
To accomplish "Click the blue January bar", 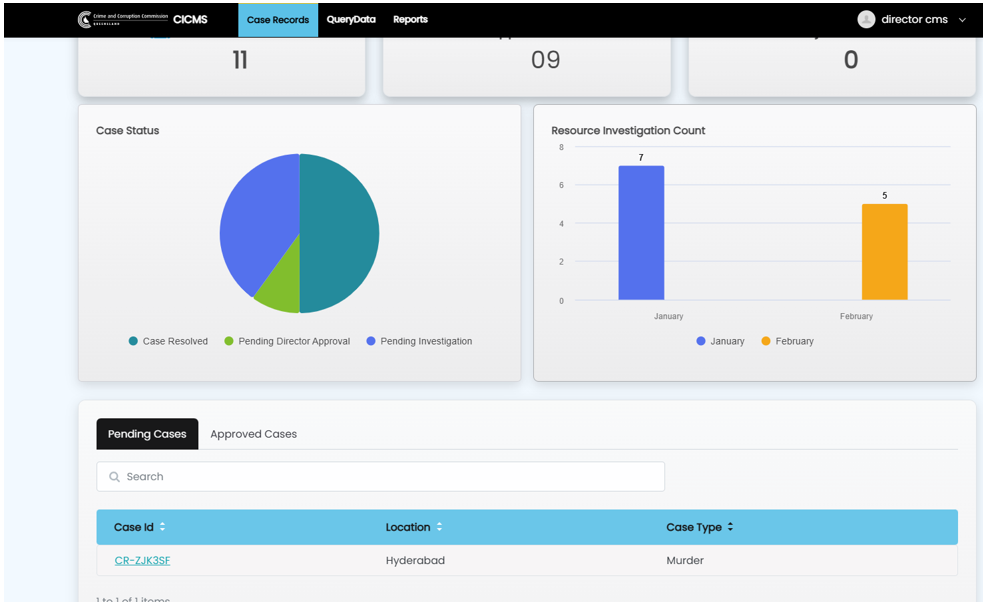I will tap(641, 233).
